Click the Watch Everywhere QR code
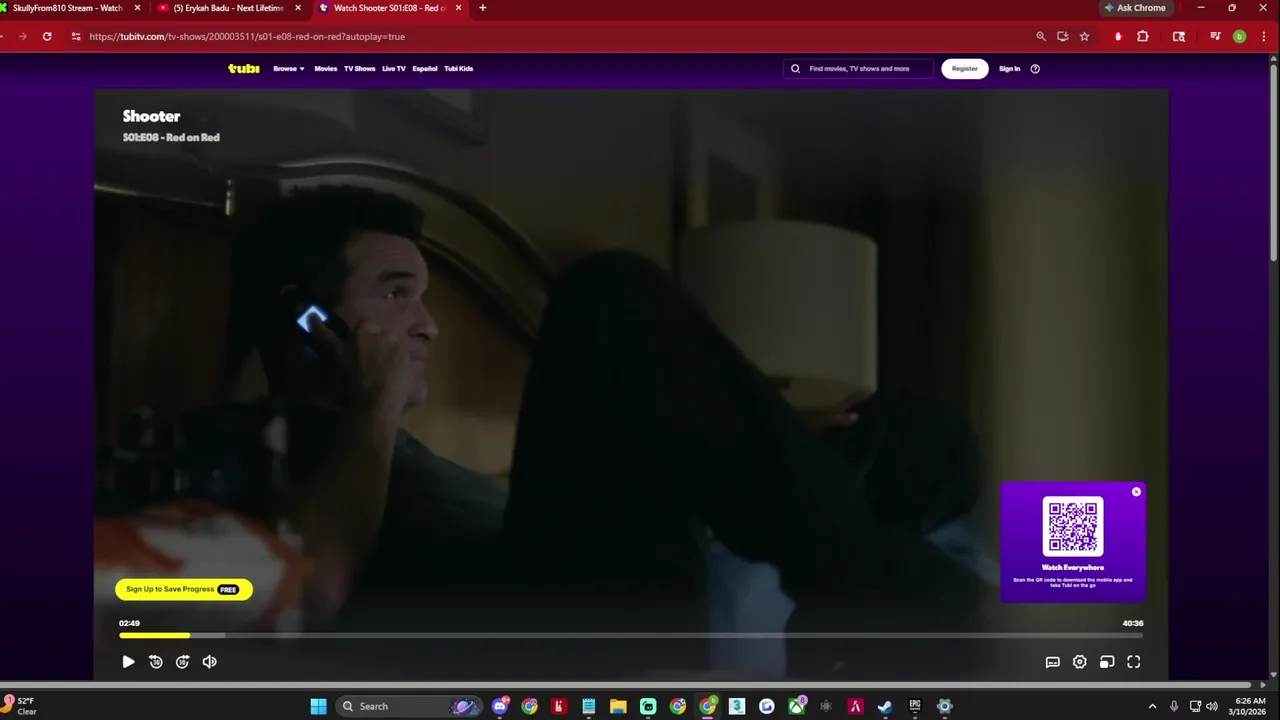The image size is (1280, 720). pyautogui.click(x=1073, y=526)
